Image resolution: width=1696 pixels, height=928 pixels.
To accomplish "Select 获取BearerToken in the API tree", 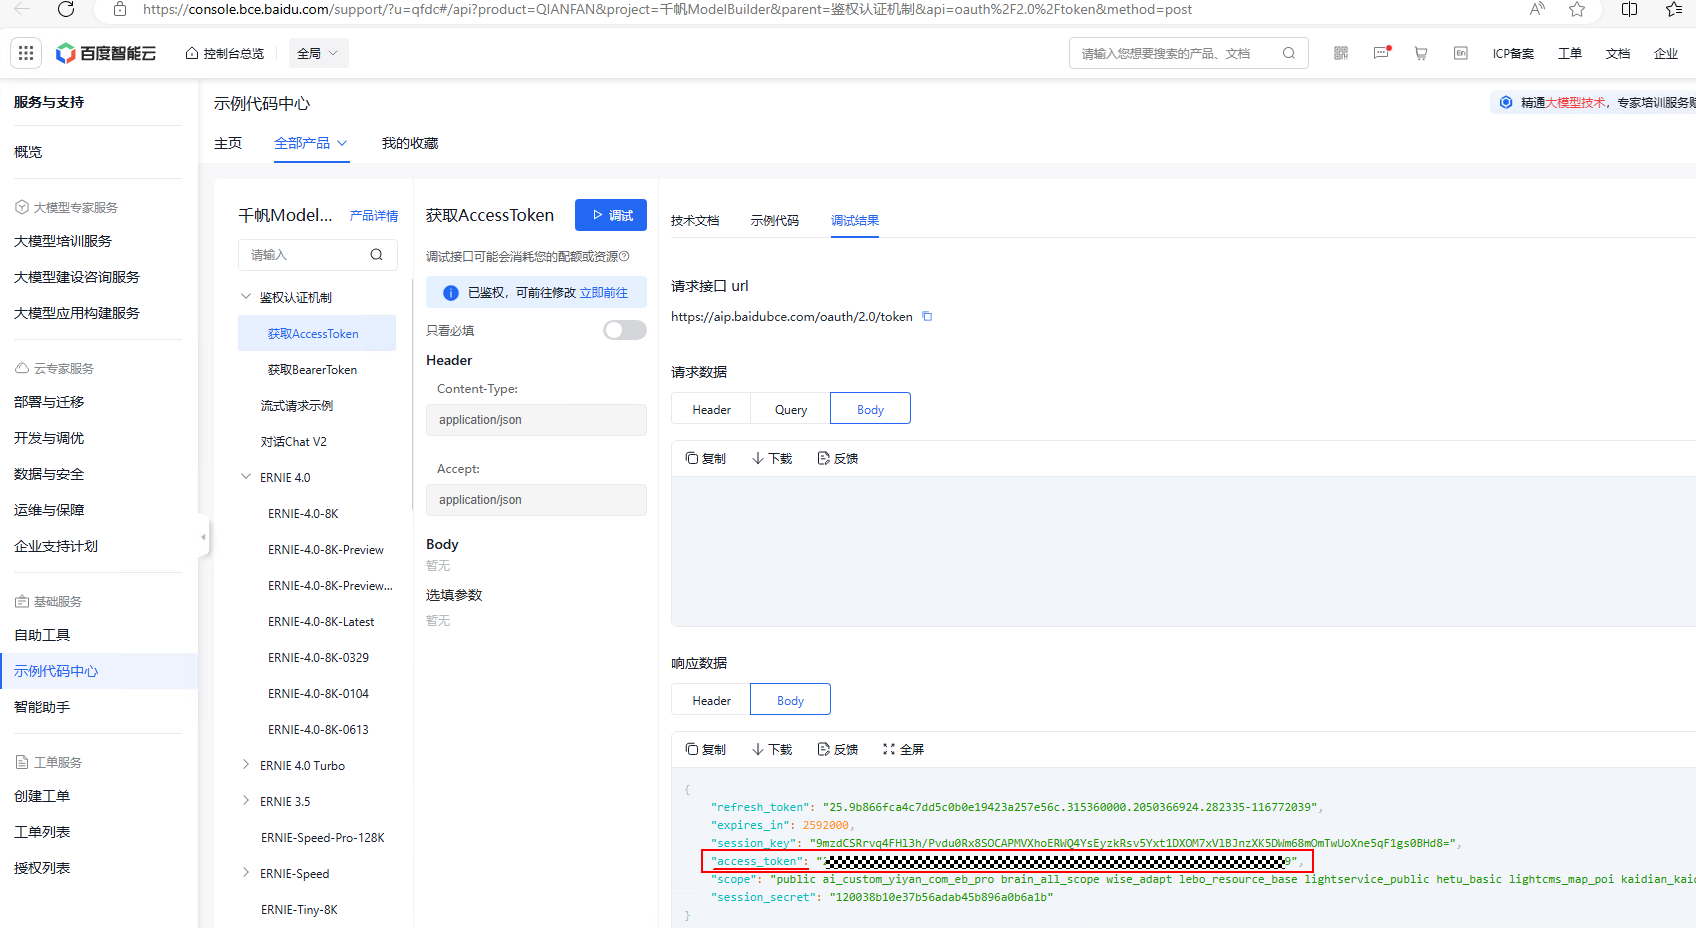I will (x=312, y=370).
